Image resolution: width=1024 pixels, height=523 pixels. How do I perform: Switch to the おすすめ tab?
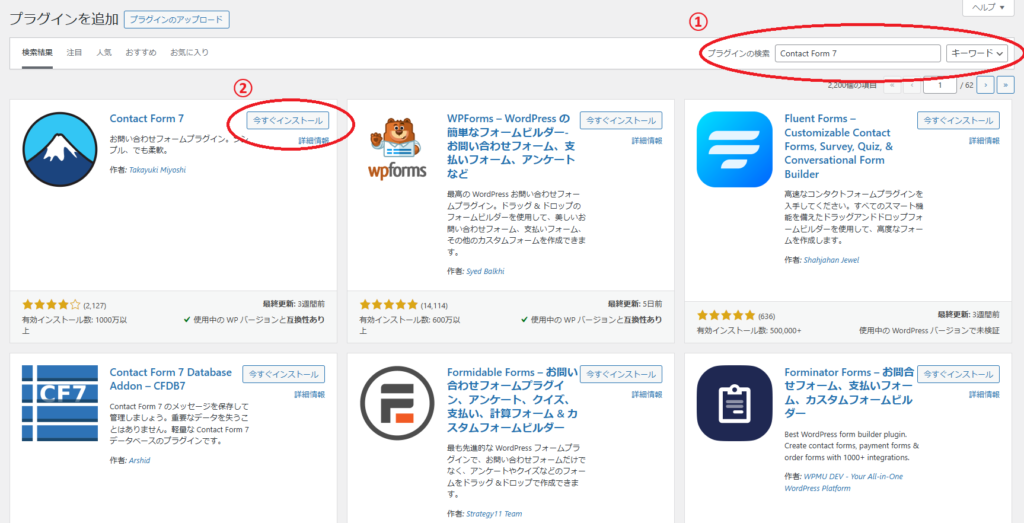(141, 52)
